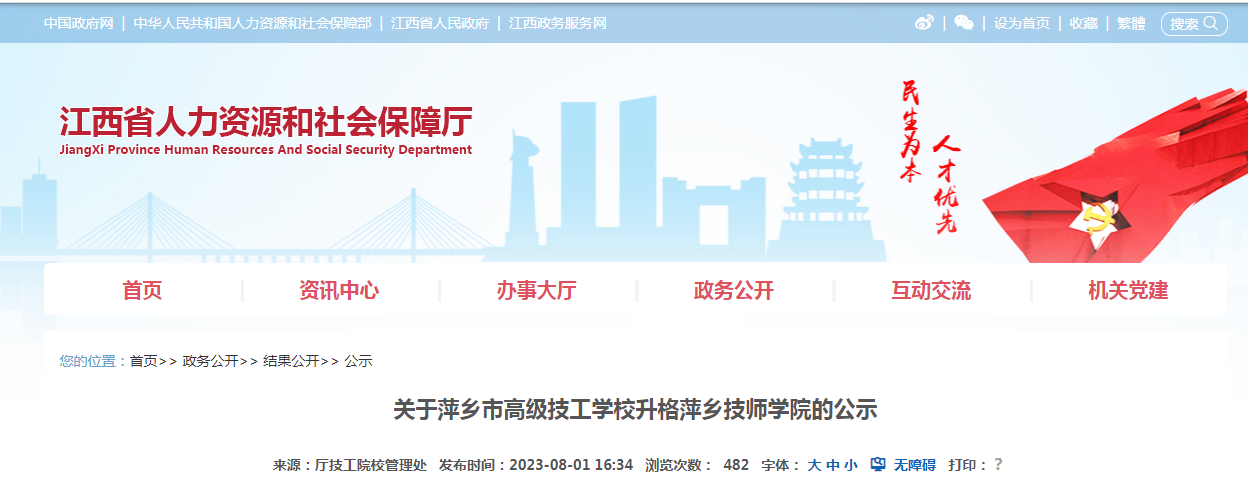1248x491 pixels.
Task: Click 首页 in the breadcrumb
Action: [x=144, y=361]
